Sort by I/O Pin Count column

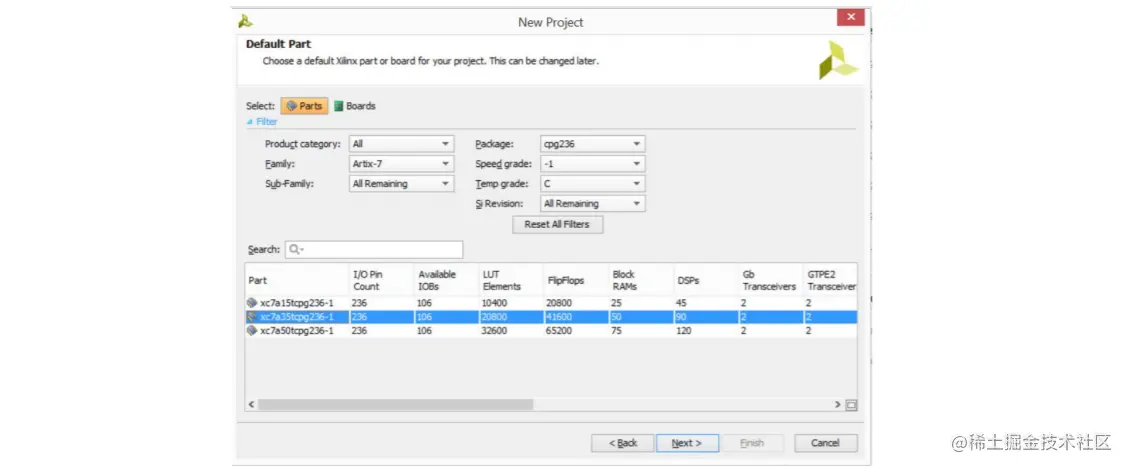(x=381, y=280)
